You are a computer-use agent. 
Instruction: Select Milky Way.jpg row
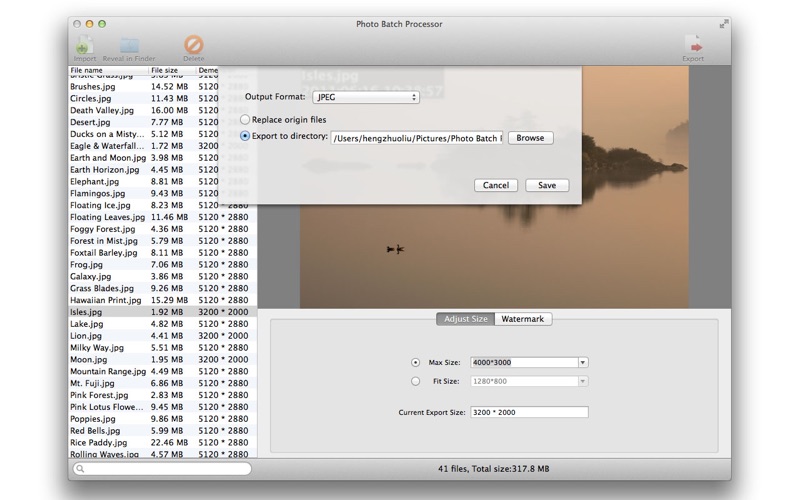[x=162, y=347]
